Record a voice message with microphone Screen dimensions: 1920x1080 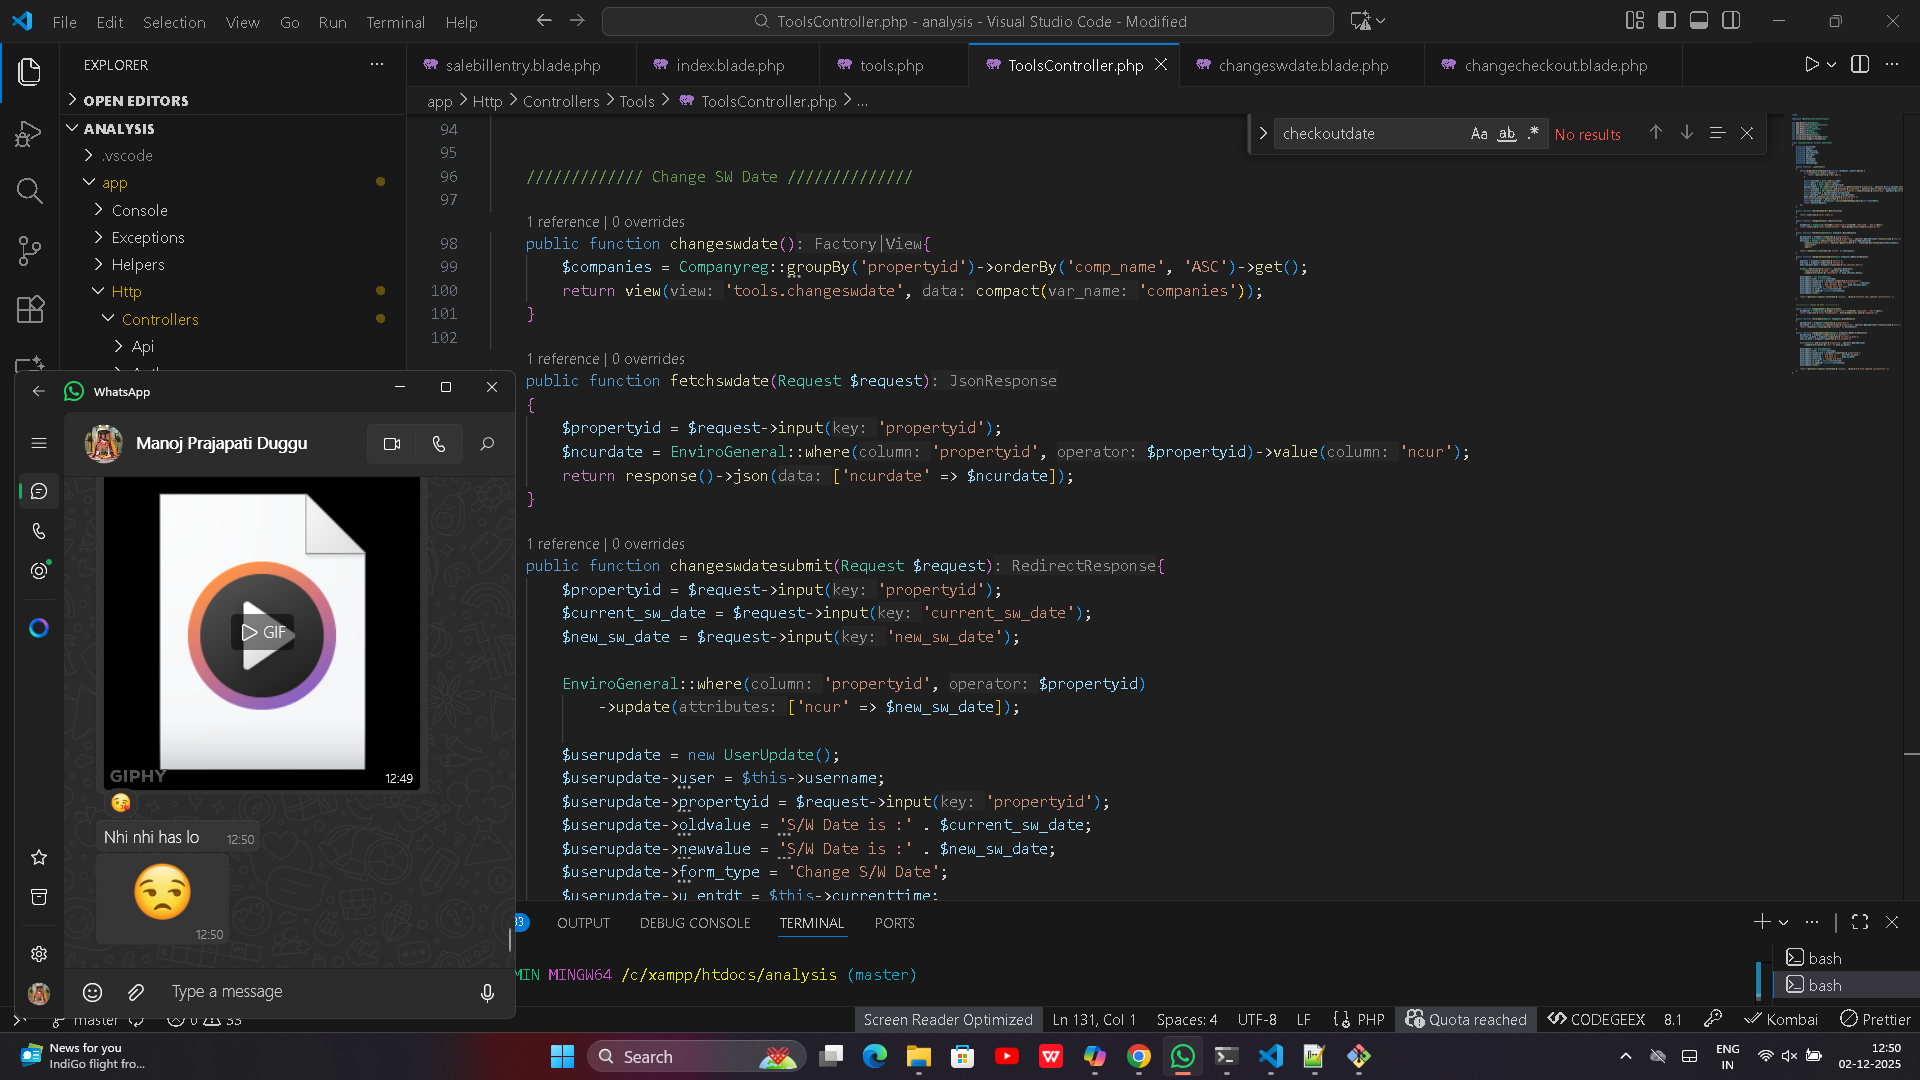pyautogui.click(x=487, y=992)
